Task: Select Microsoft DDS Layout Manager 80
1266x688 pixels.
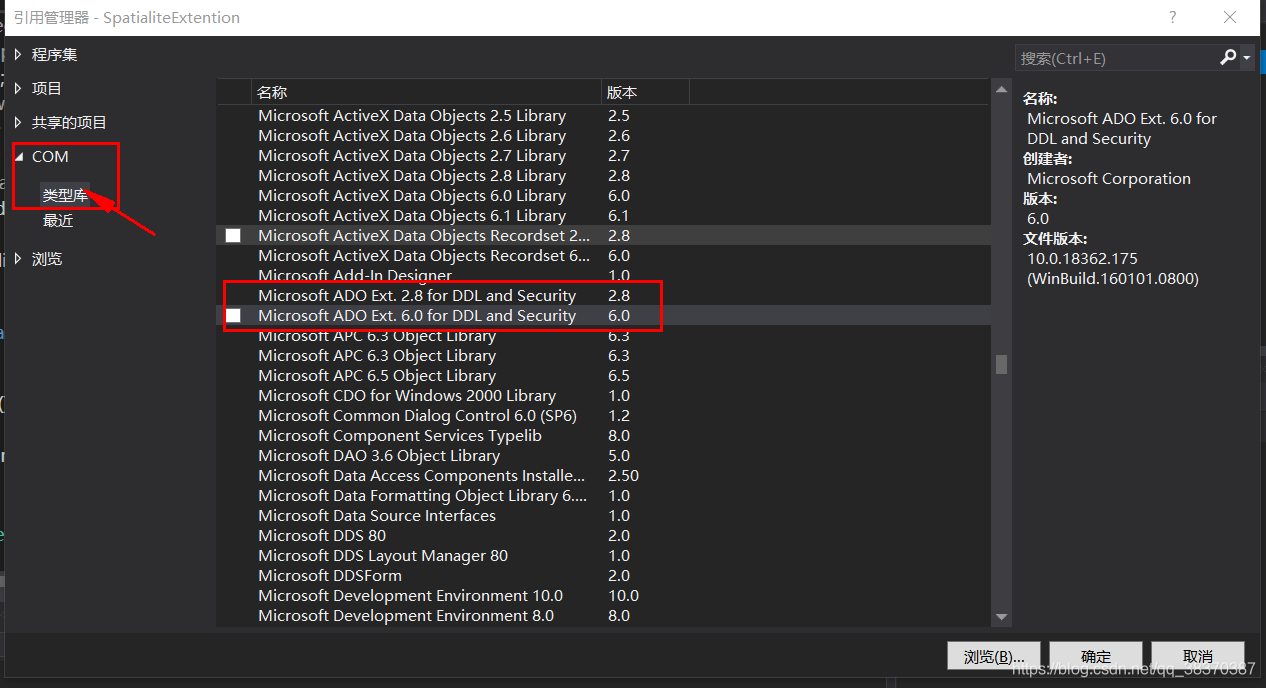Action: click(604, 556)
